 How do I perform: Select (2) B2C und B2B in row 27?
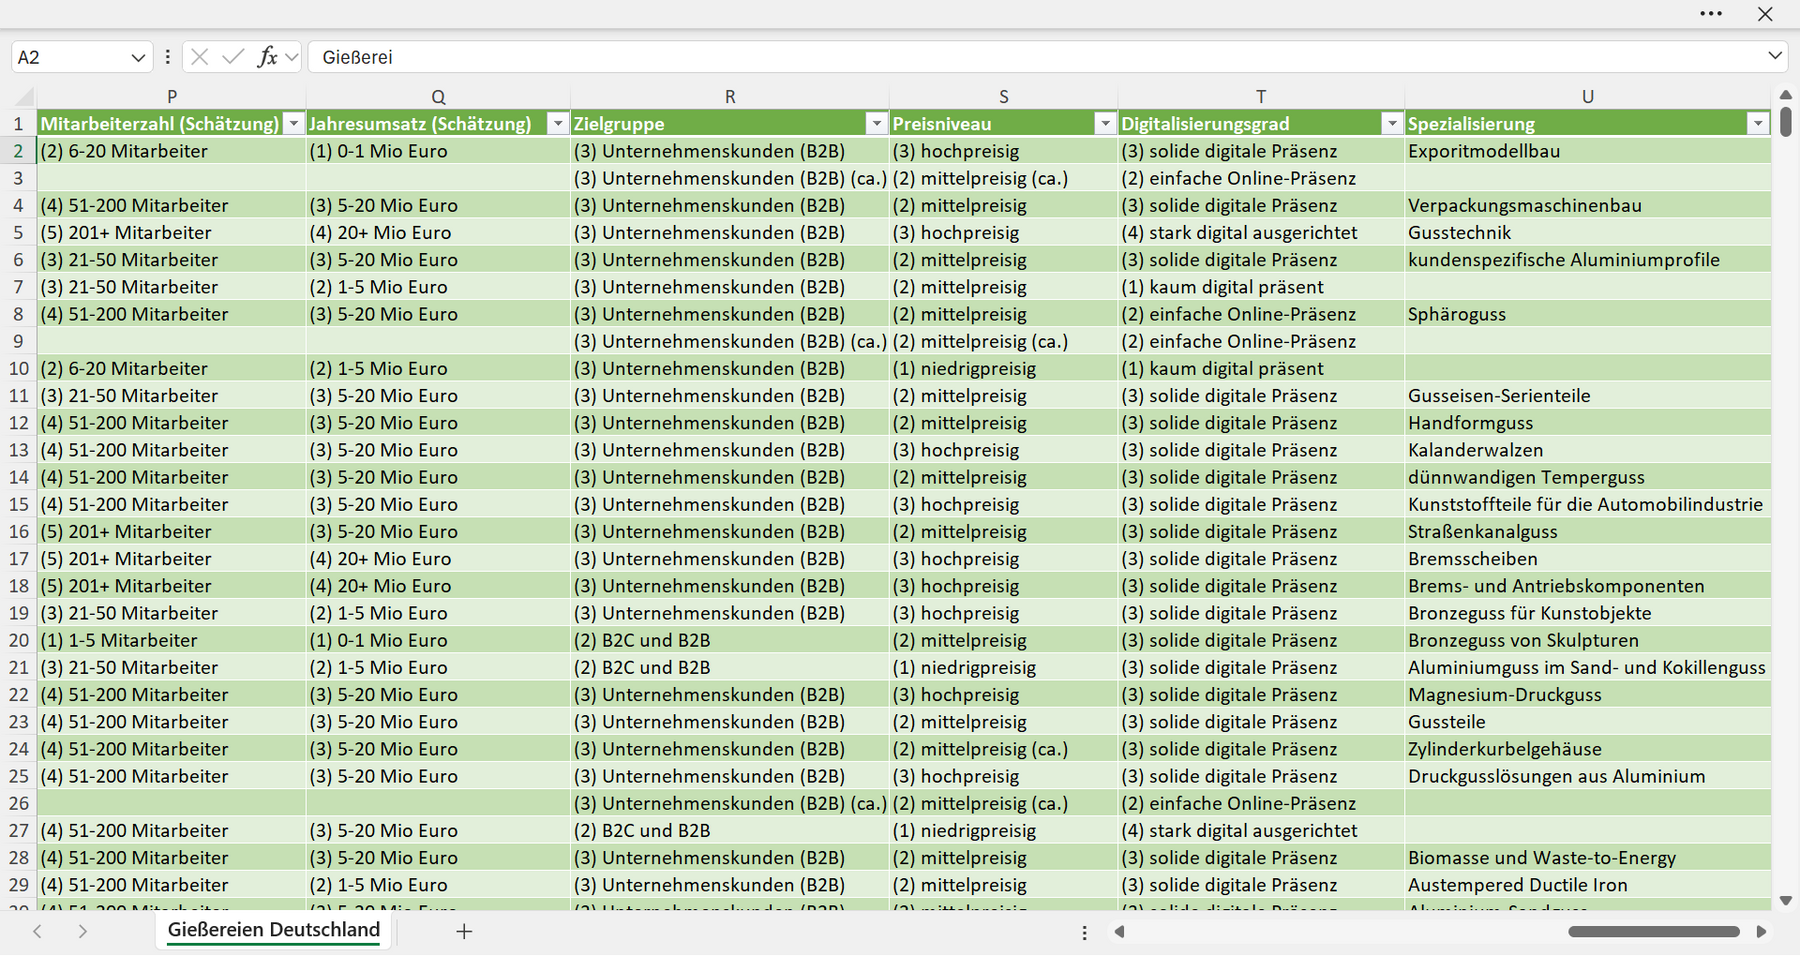click(x=730, y=831)
